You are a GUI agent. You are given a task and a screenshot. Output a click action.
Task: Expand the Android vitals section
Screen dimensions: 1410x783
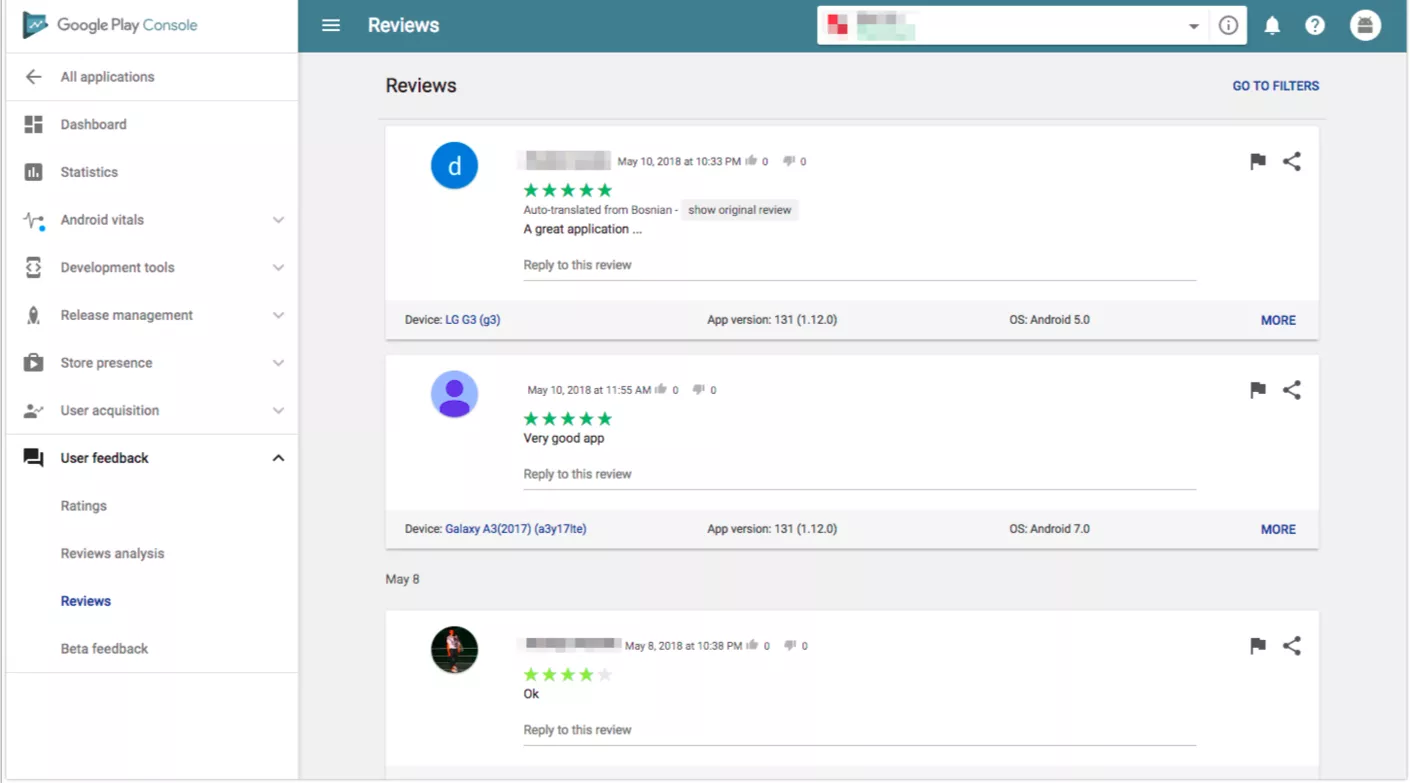[x=279, y=220]
